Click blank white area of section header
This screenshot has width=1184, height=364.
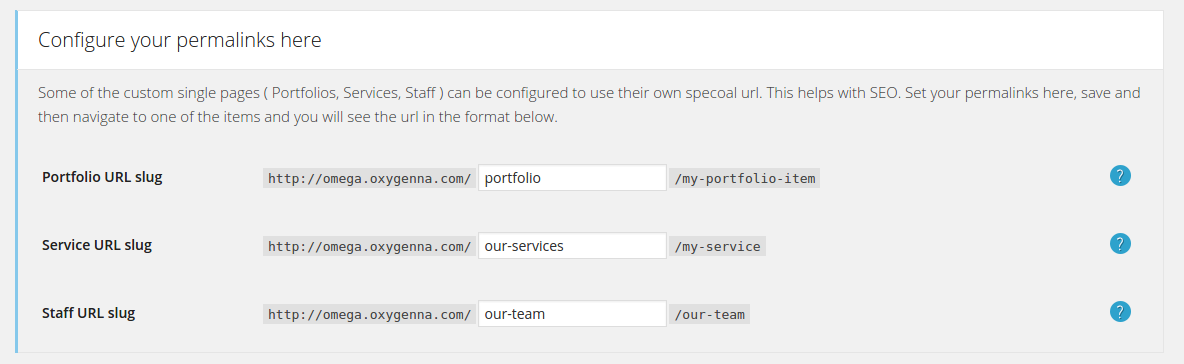click(x=740, y=40)
